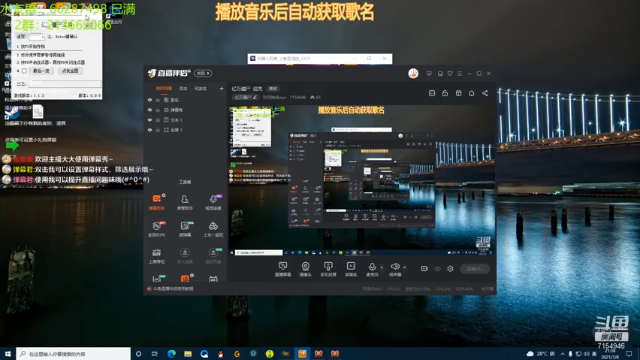Click the button beside checkbox in small dialog
Image resolution: width=640 pixels, height=360 pixels.
(x=41, y=71)
